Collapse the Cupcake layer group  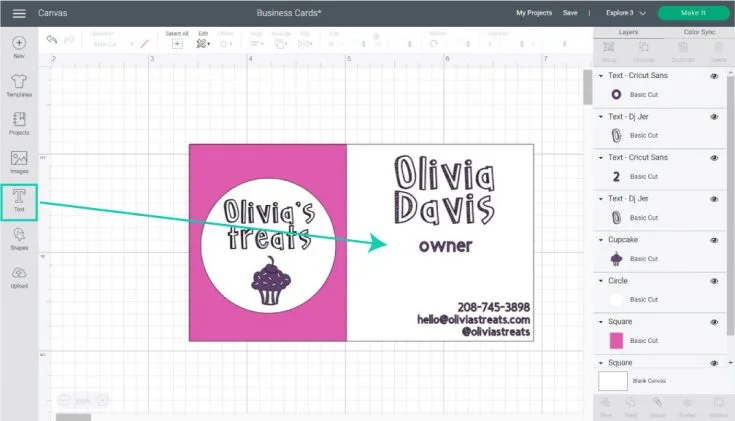pyautogui.click(x=600, y=240)
